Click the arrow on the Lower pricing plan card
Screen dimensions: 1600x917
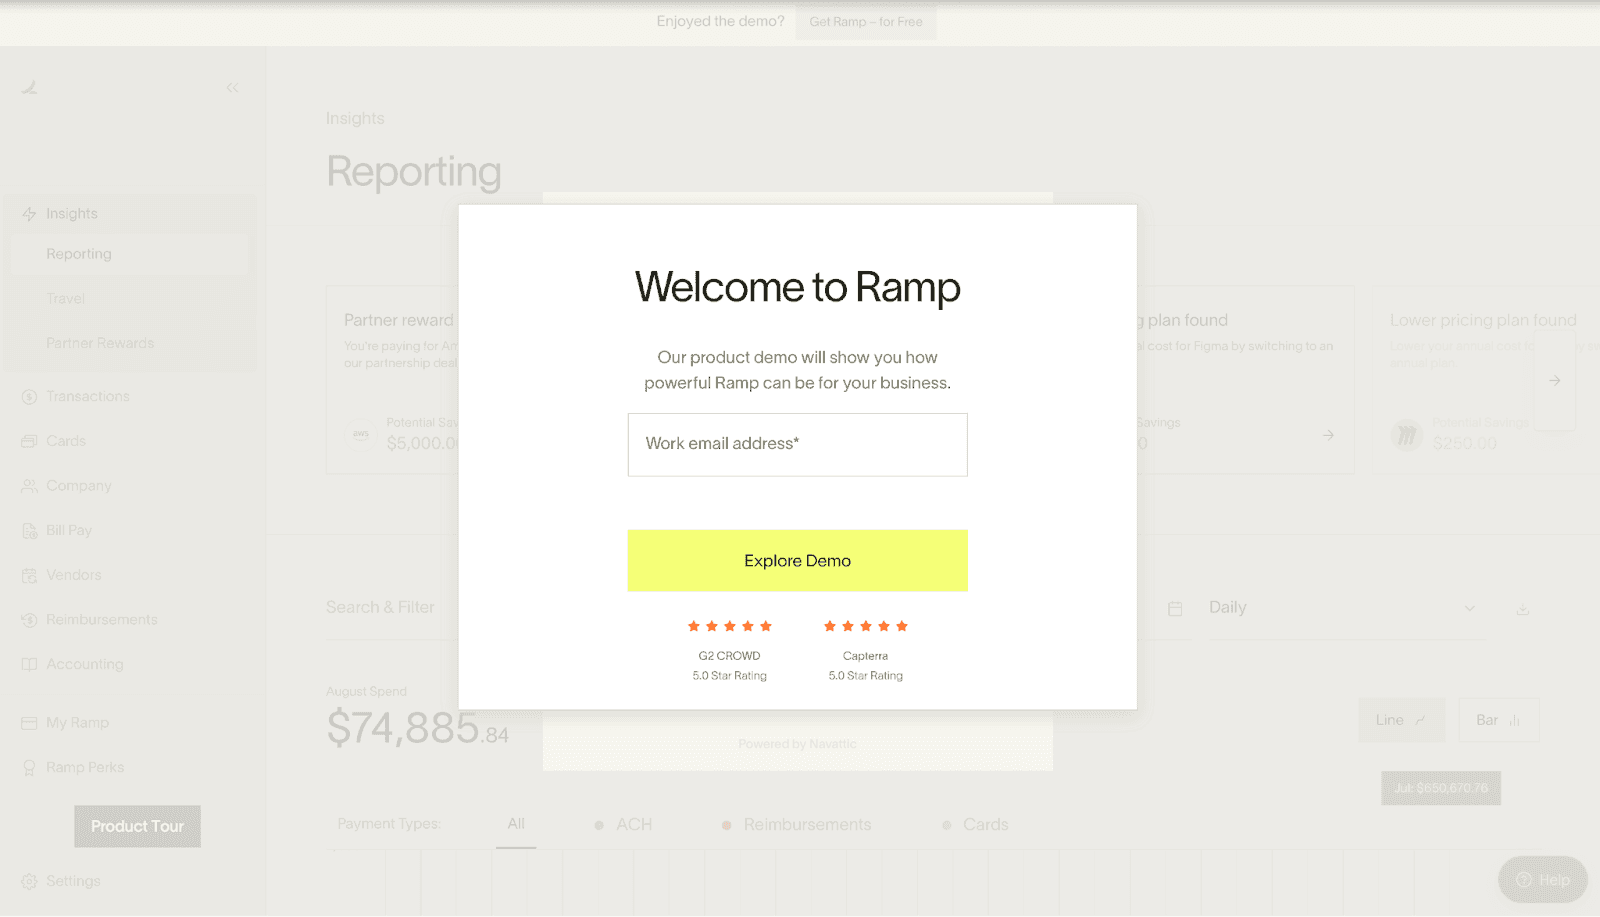pos(1554,380)
